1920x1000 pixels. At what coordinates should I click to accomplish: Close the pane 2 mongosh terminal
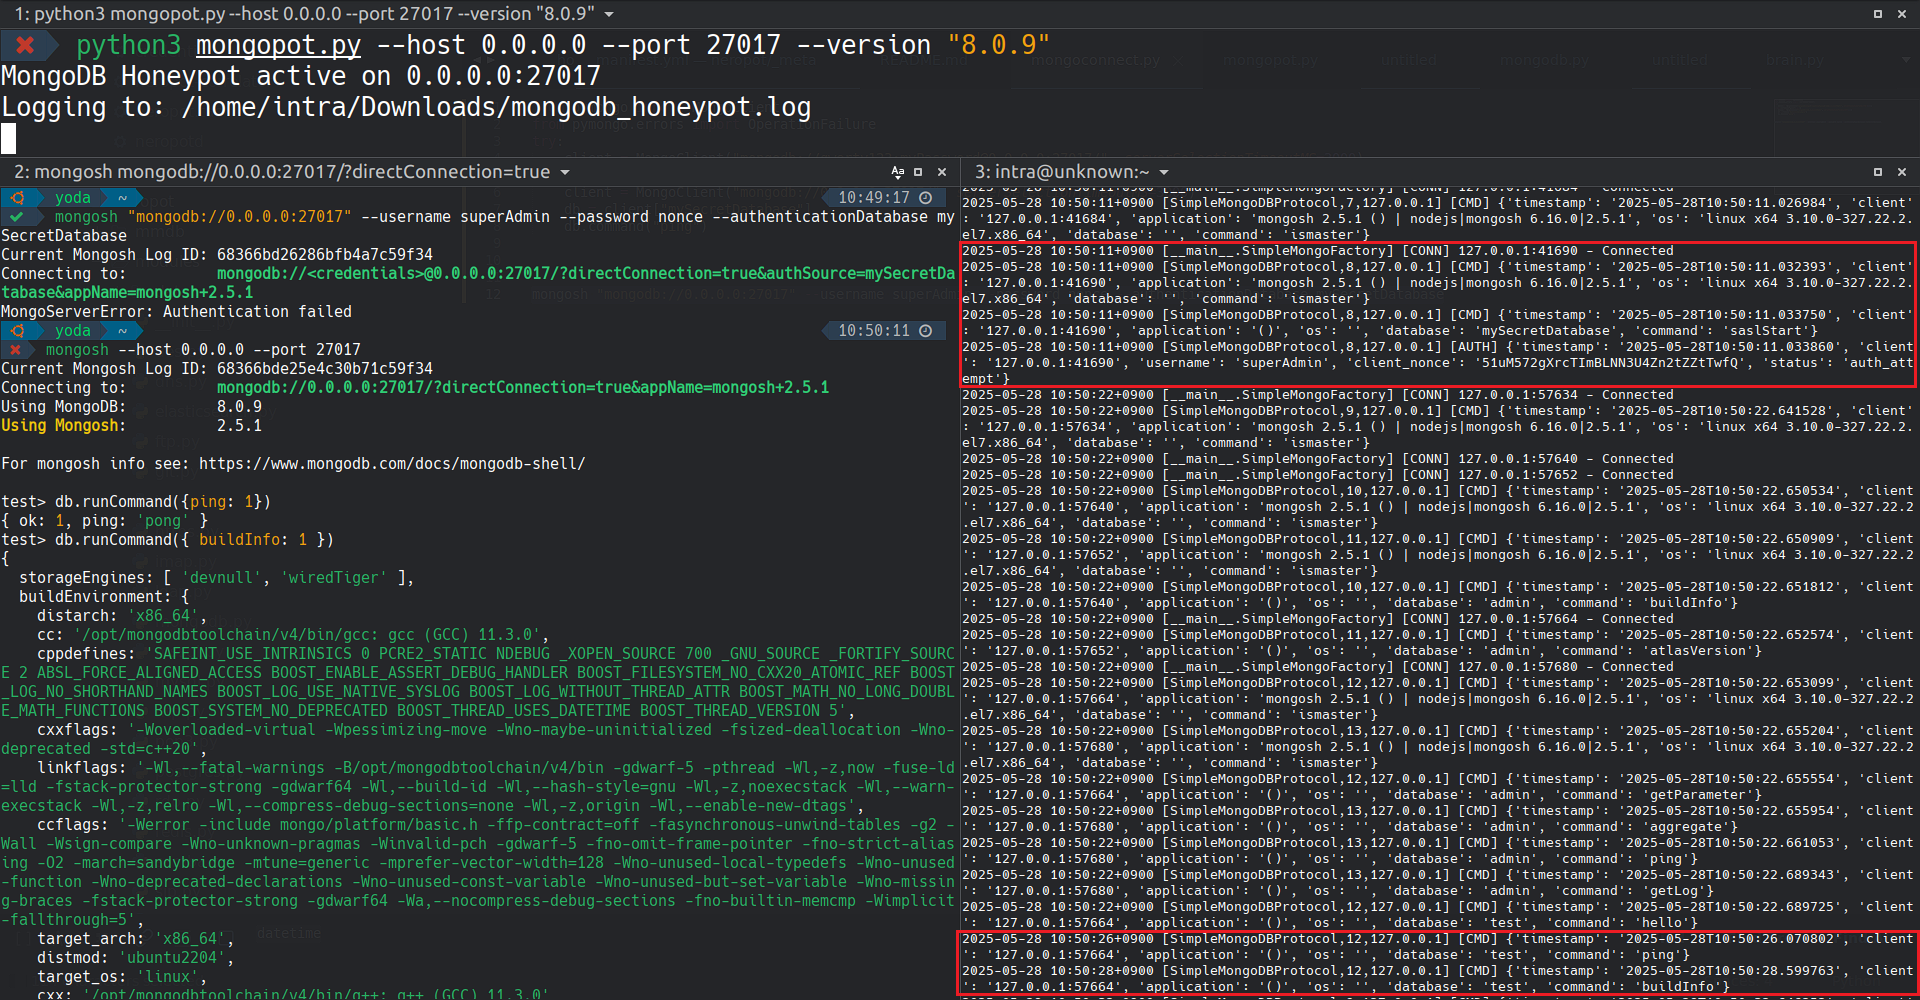pyautogui.click(x=942, y=172)
